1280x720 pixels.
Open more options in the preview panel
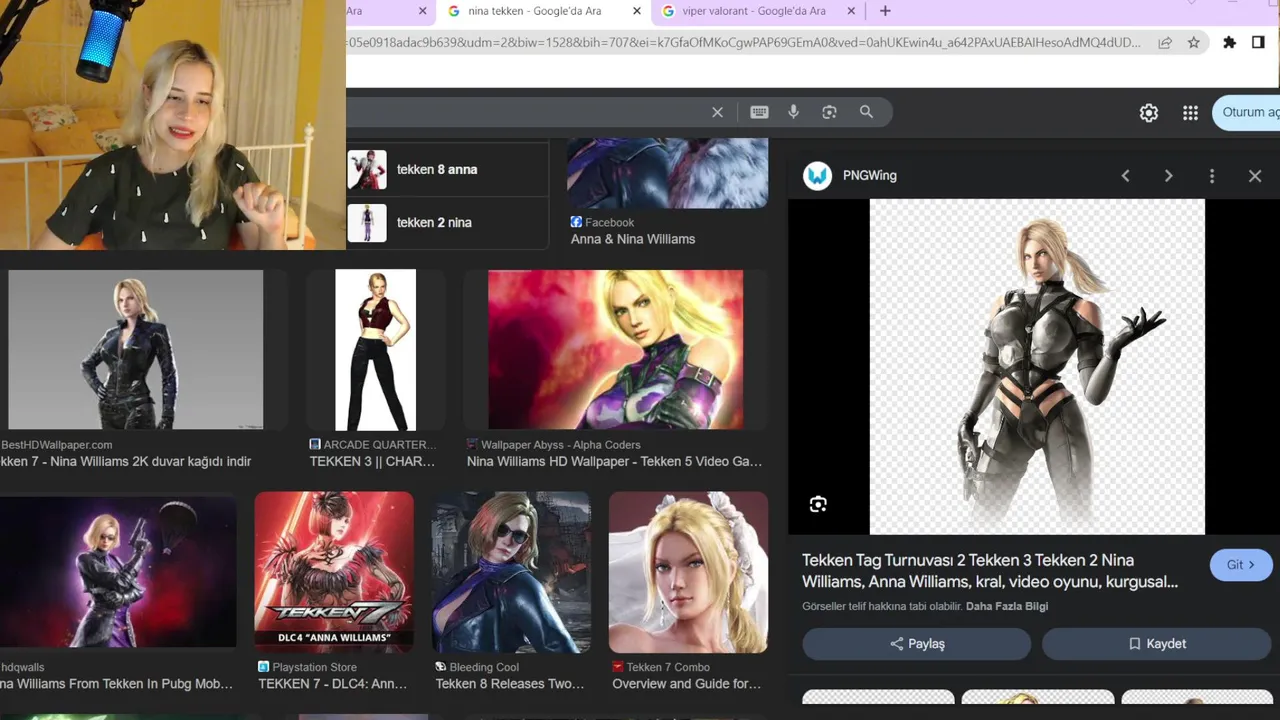1212,176
